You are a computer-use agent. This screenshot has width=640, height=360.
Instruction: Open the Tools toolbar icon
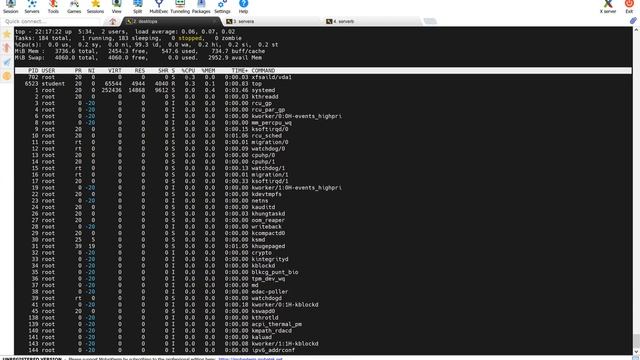pyautogui.click(x=53, y=6)
